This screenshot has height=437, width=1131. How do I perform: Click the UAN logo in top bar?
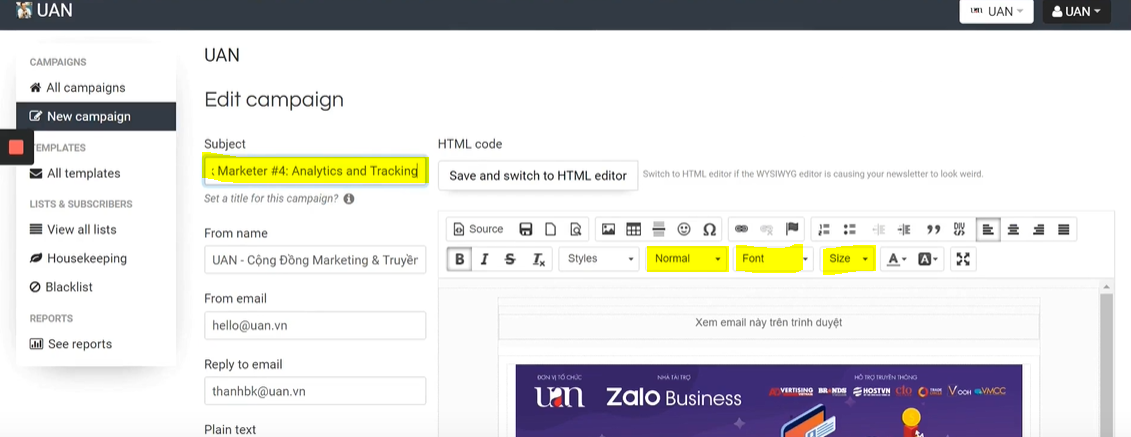pos(44,11)
